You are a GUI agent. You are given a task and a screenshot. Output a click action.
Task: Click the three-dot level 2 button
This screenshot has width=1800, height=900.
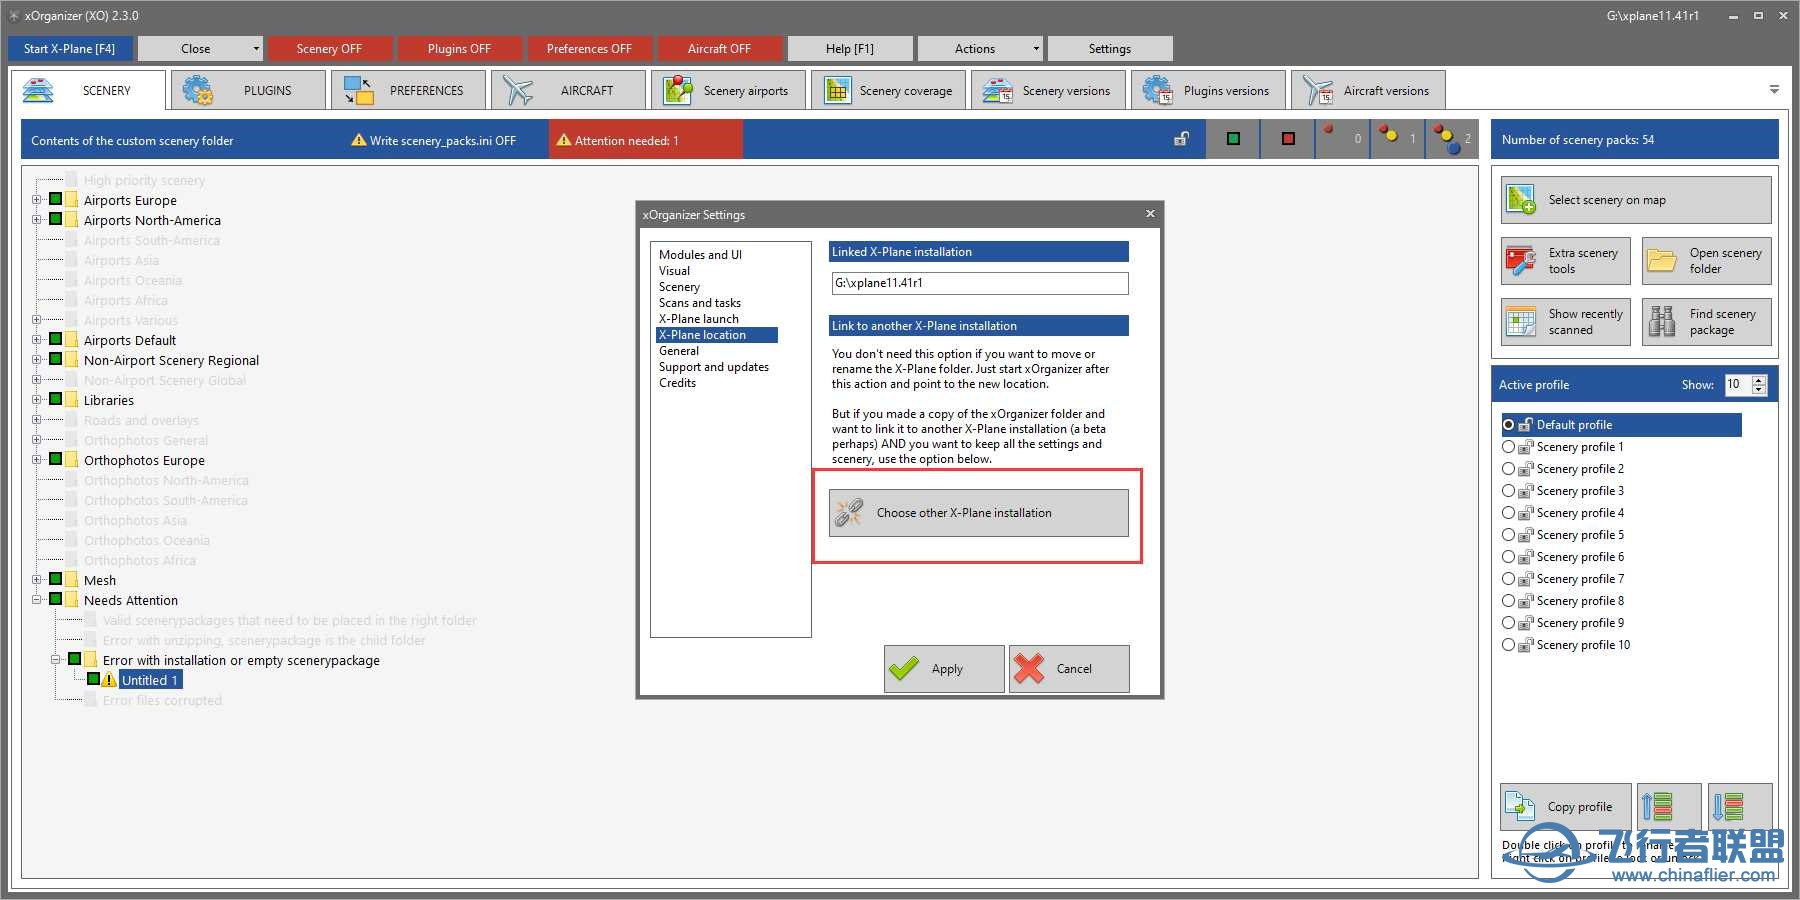click(x=1452, y=139)
